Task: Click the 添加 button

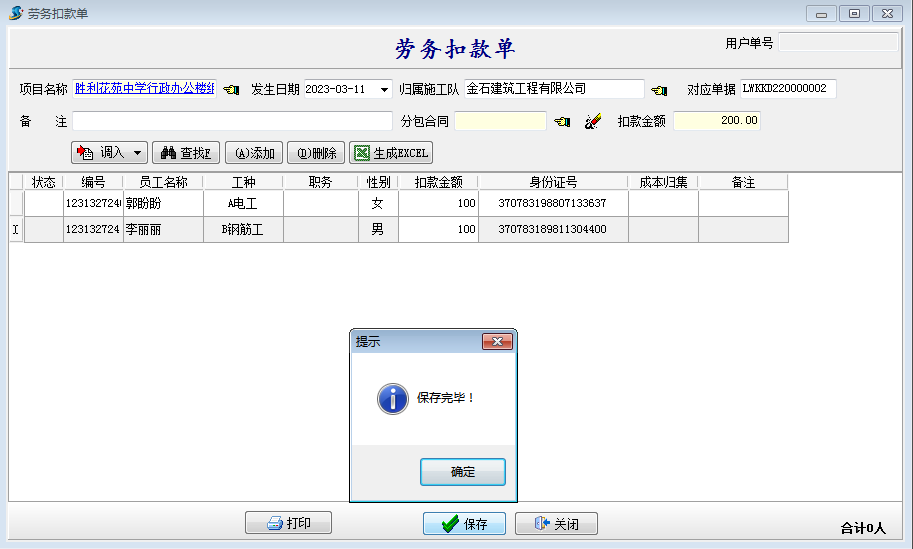Action: click(x=254, y=153)
